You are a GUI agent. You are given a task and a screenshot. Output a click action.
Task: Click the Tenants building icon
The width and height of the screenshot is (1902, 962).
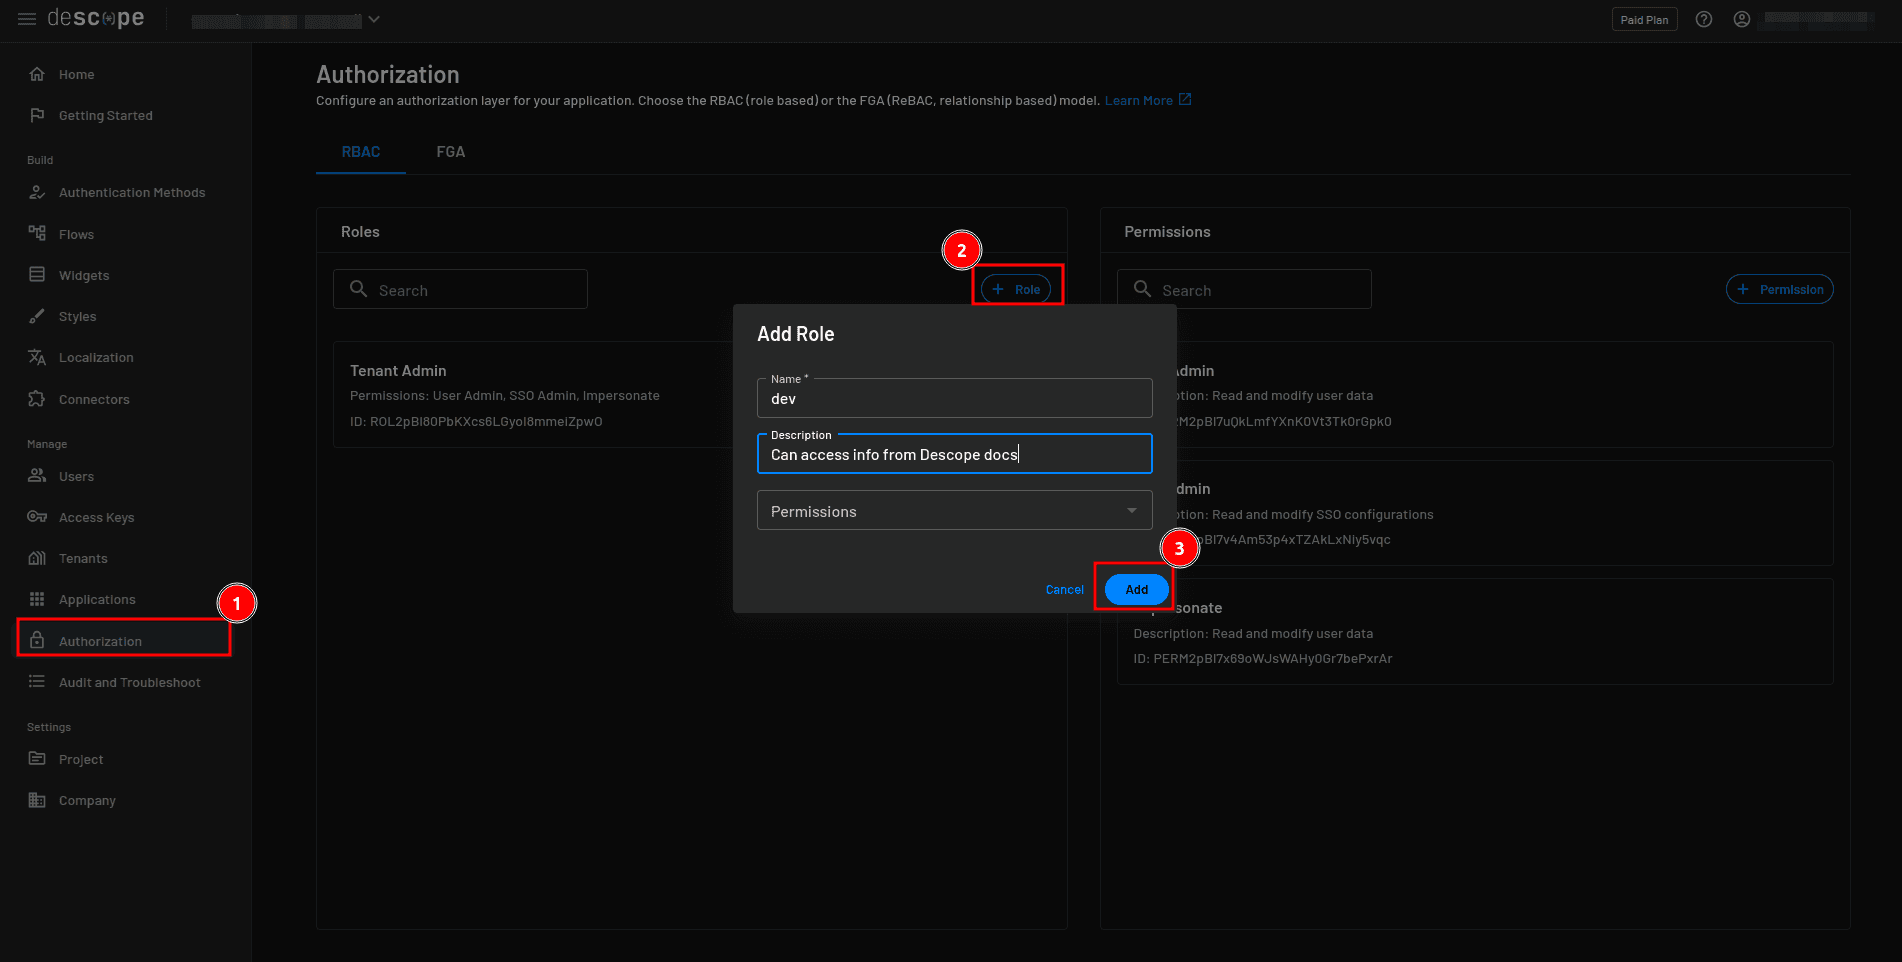(37, 558)
